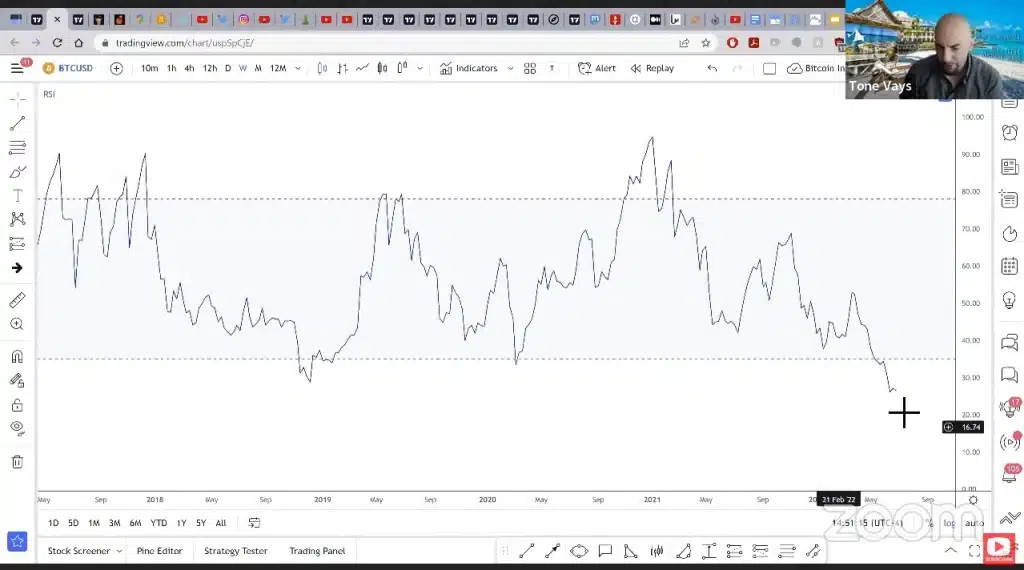Image resolution: width=1024 pixels, height=570 pixels.
Task: Open the Strategy Tester tab
Action: pyautogui.click(x=236, y=551)
